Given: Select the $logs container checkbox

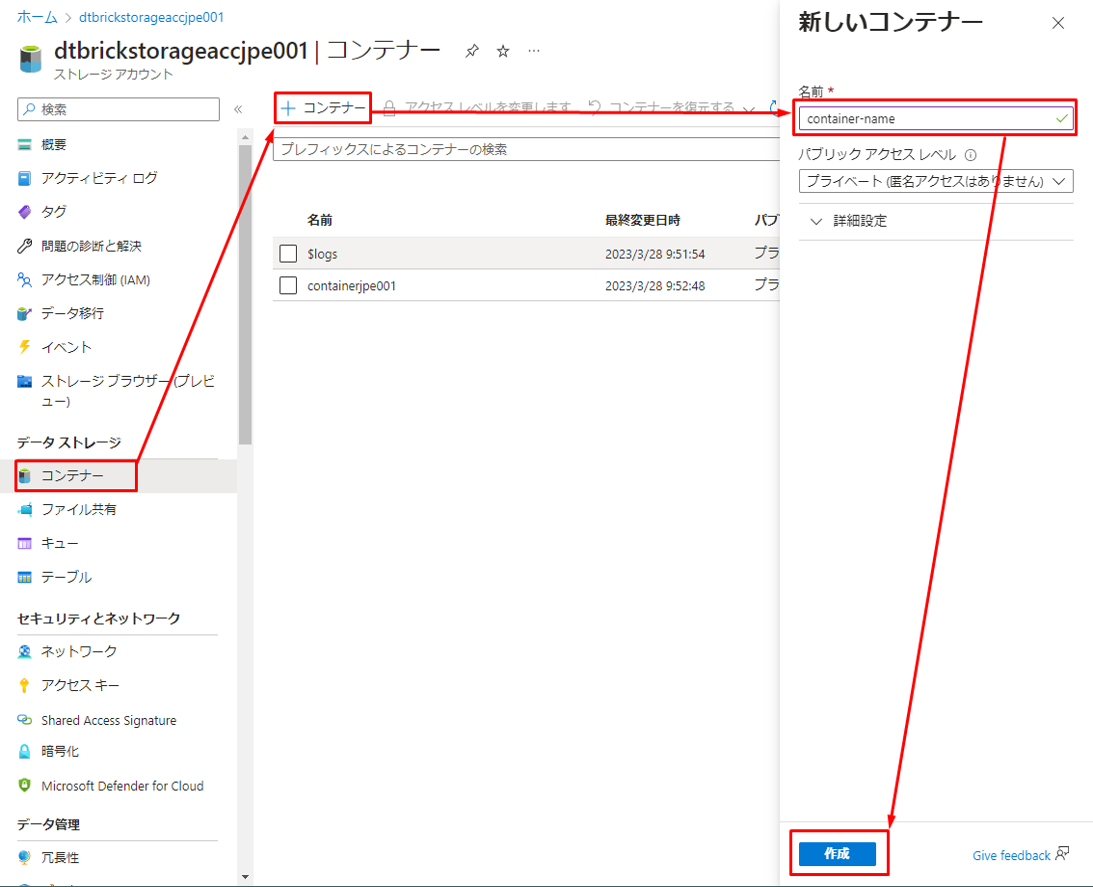Looking at the screenshot, I should [x=288, y=254].
